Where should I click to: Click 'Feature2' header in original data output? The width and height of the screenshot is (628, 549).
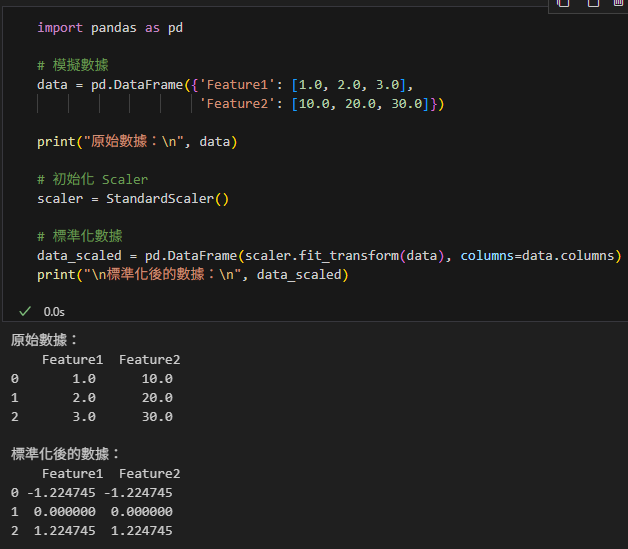tap(149, 360)
